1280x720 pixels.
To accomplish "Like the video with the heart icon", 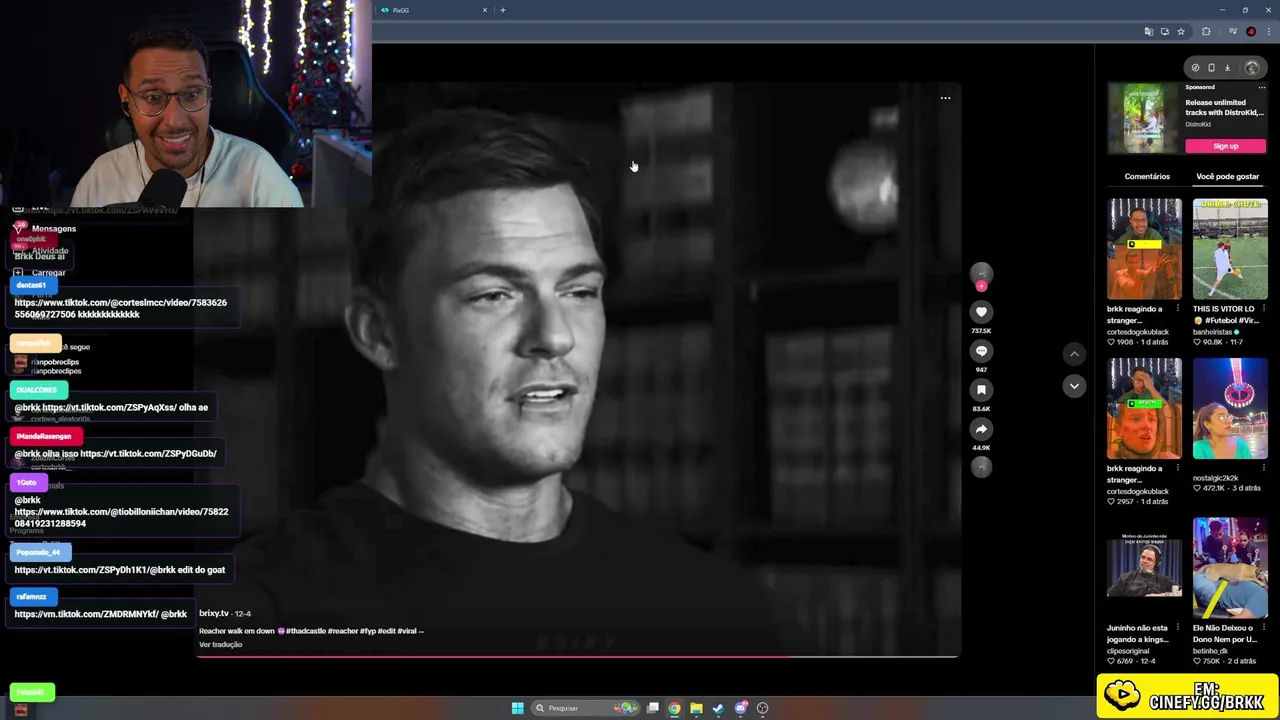I will click(x=981, y=312).
